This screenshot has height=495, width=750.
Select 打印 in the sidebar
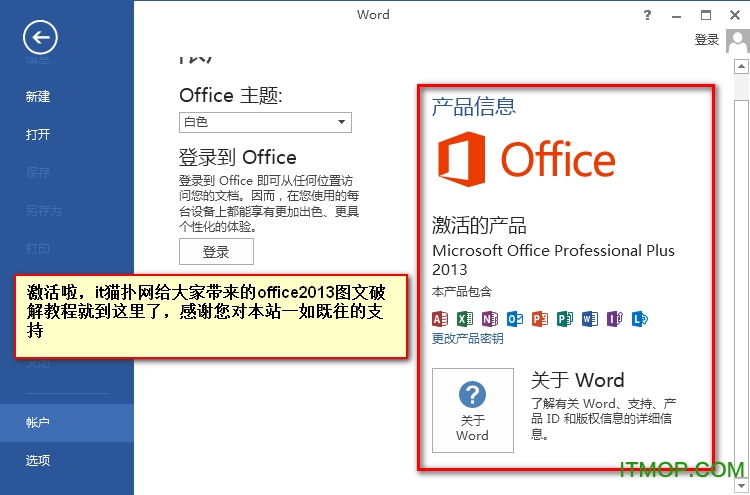click(38, 249)
